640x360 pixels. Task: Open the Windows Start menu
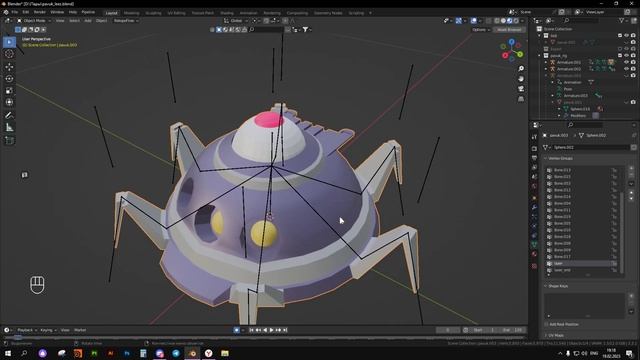coord(7,353)
